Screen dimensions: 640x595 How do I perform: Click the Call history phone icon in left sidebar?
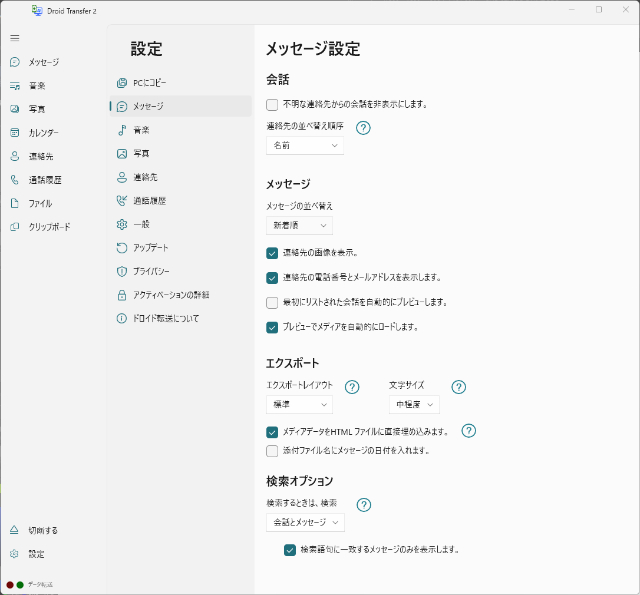click(x=15, y=180)
